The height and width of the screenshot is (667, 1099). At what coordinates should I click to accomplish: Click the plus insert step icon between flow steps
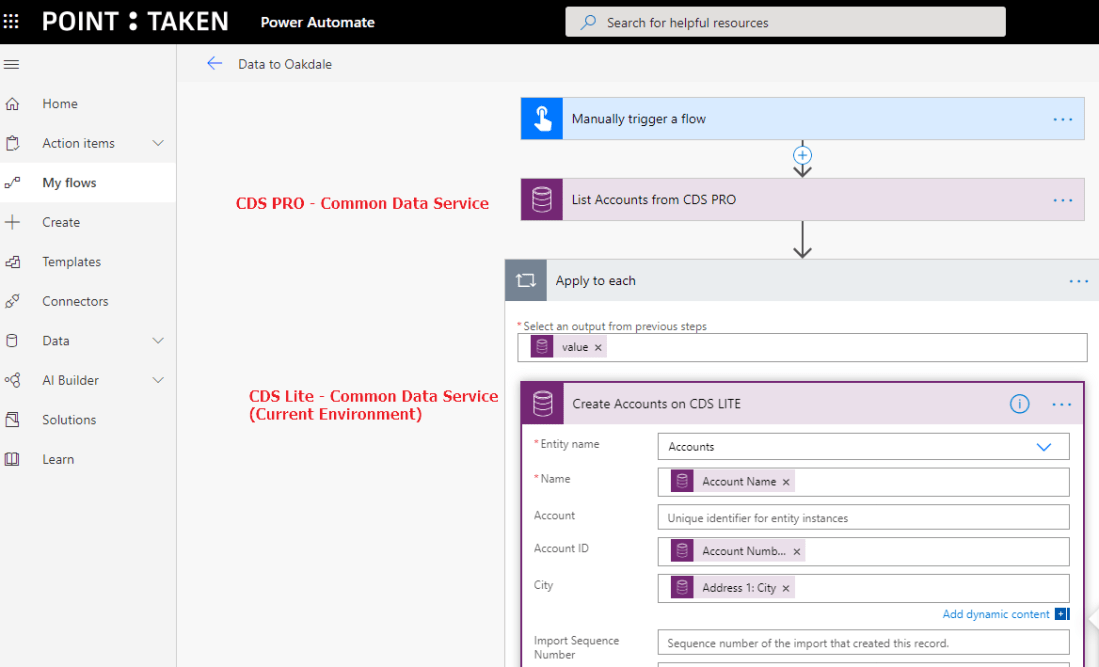pos(802,155)
